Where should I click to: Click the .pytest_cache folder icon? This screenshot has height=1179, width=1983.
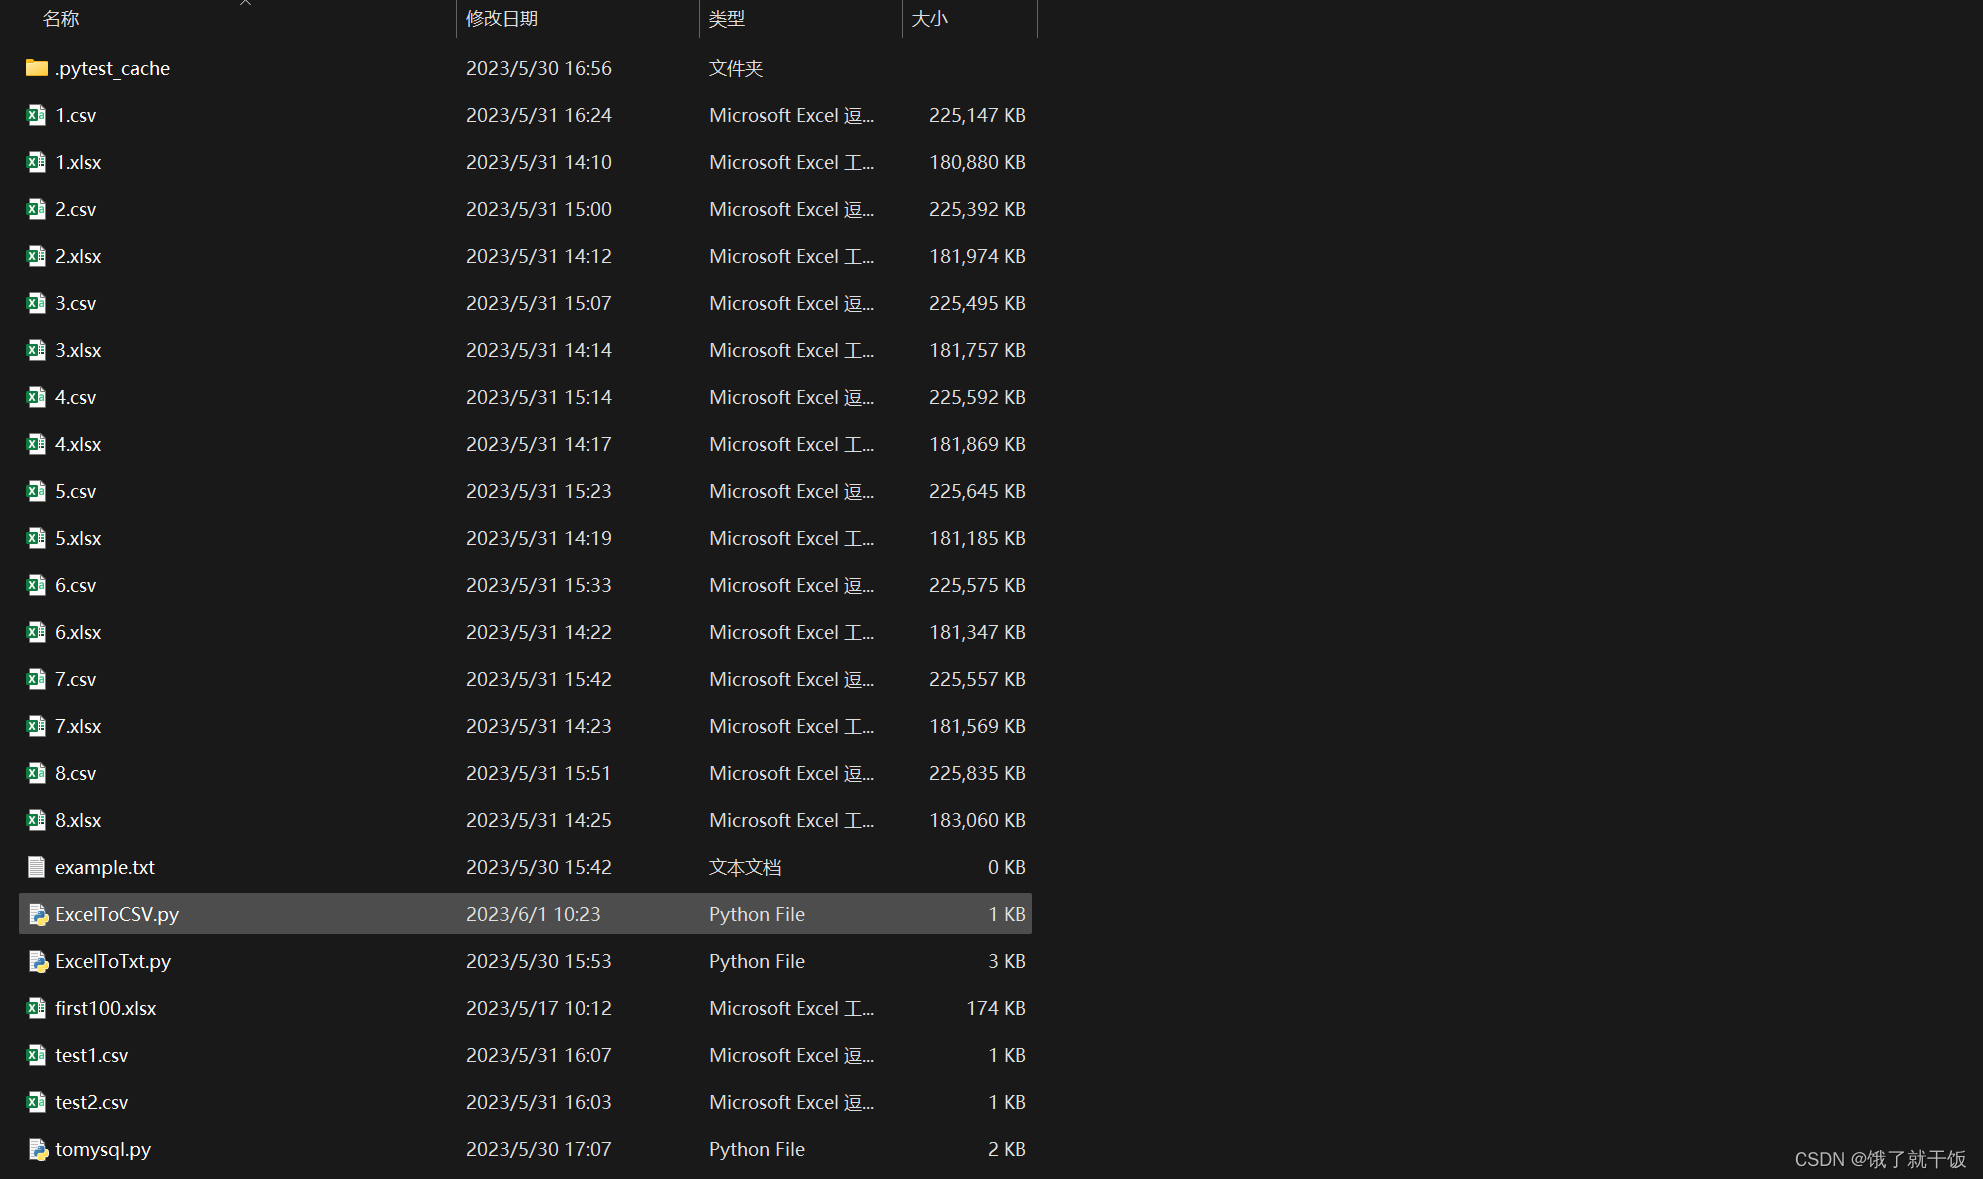pyautogui.click(x=37, y=68)
